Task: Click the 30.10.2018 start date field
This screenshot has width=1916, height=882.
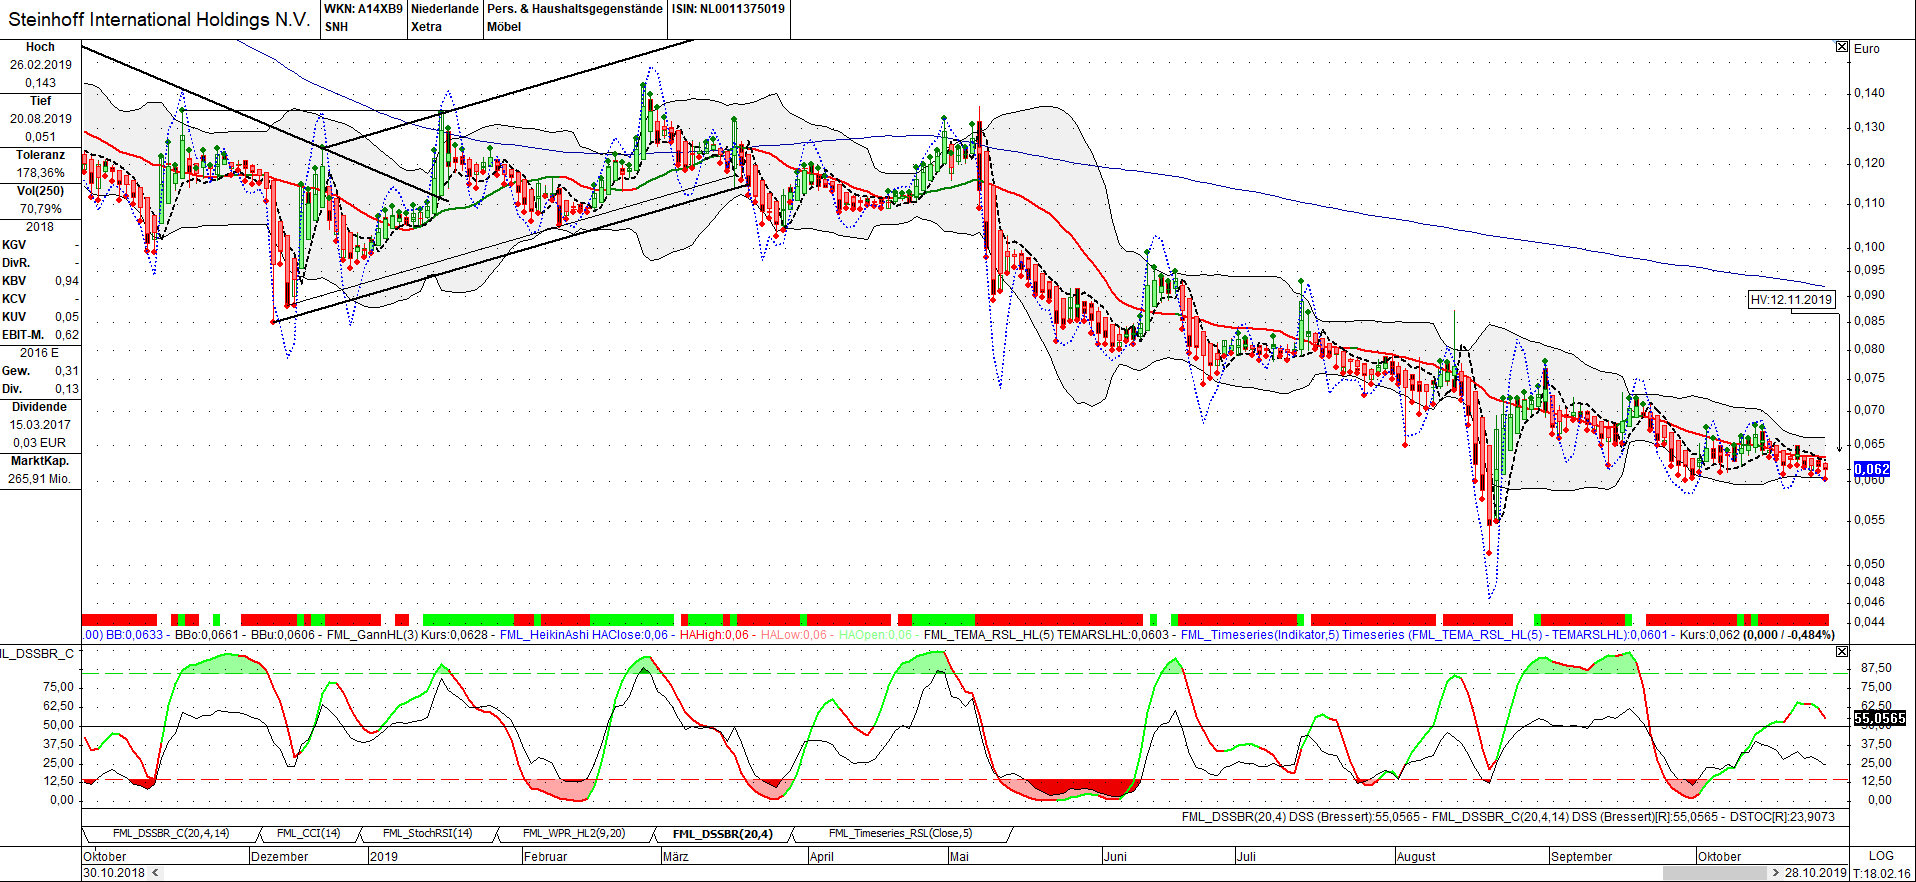Action: [114, 873]
